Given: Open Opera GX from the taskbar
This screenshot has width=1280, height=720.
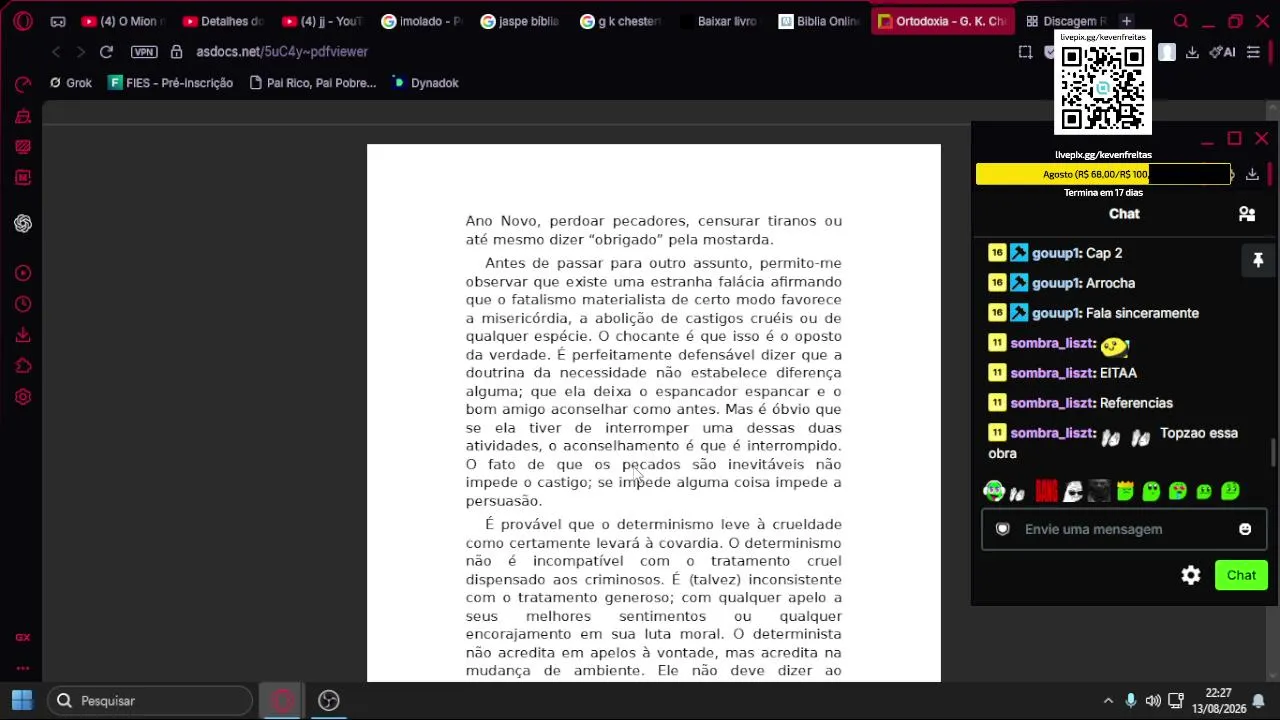Looking at the screenshot, I should [x=282, y=701].
